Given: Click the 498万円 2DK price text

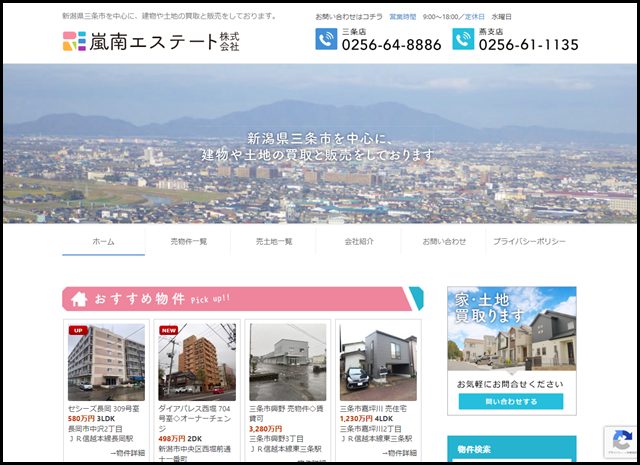Looking at the screenshot, I should 180,439.
